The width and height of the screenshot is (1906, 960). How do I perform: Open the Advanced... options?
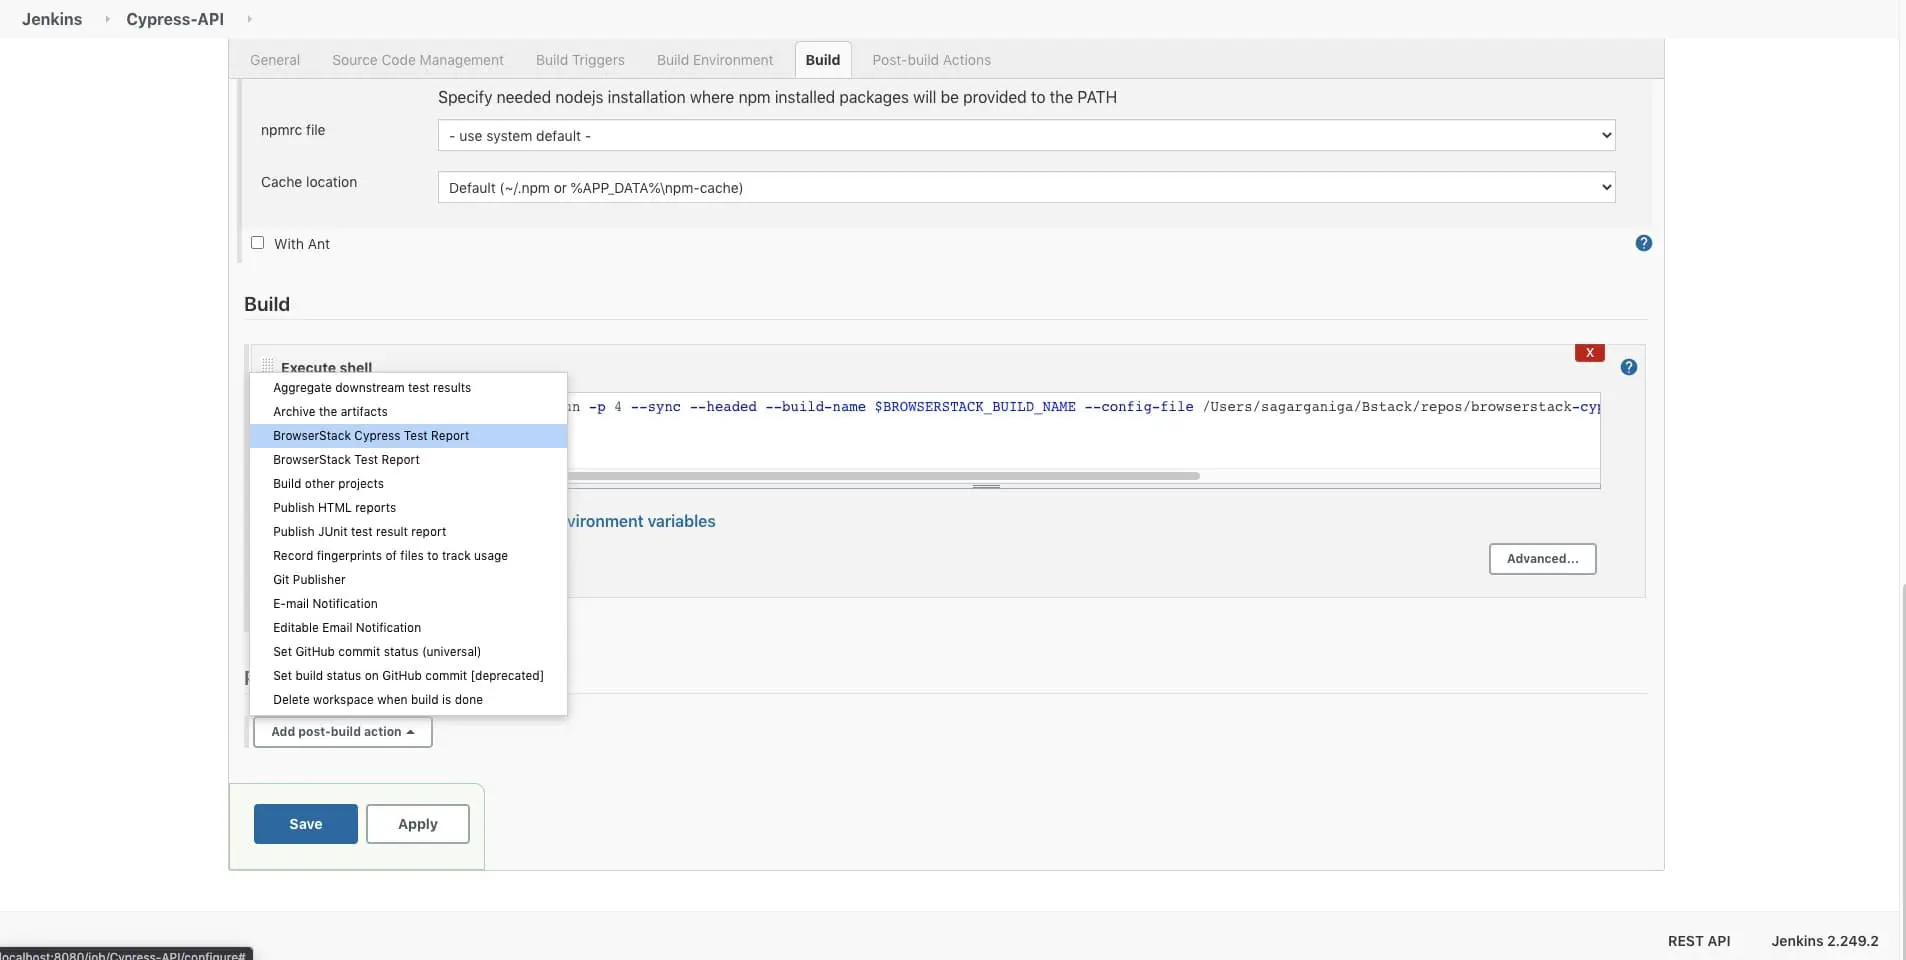click(x=1542, y=559)
